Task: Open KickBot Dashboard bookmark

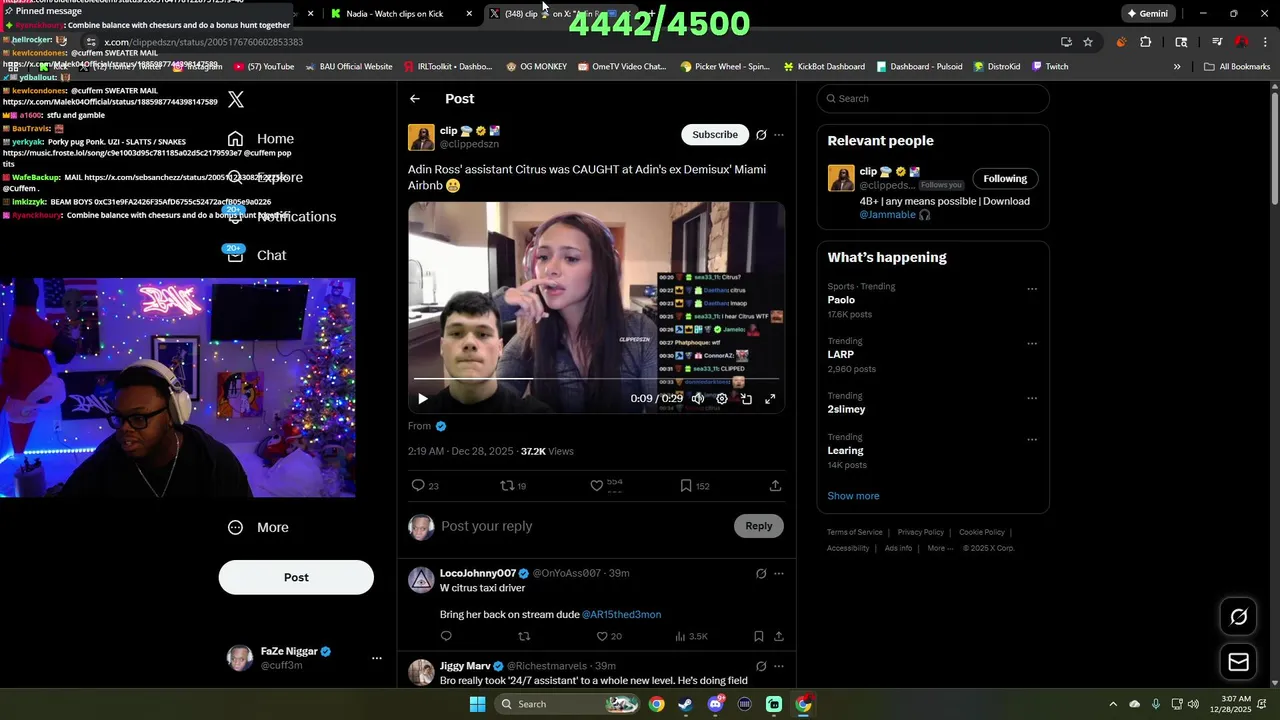Action: tap(824, 67)
